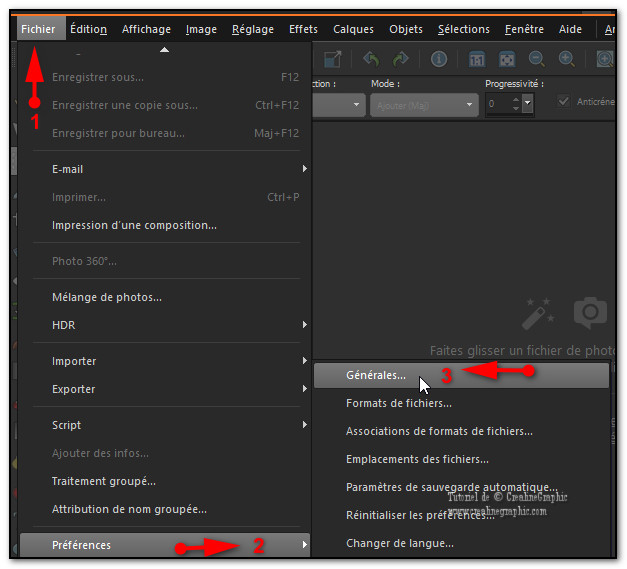
Task: Click the fit to window icon
Action: (x=507, y=60)
